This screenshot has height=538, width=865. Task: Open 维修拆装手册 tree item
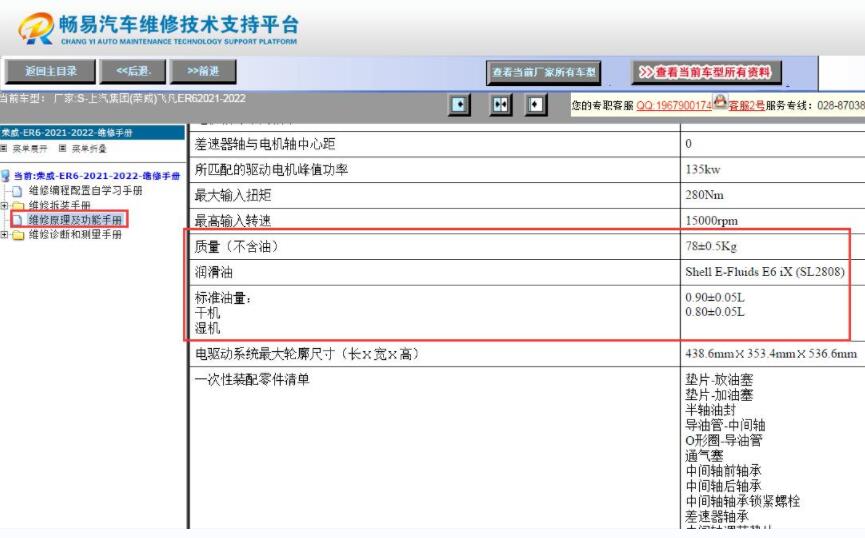(x=60, y=205)
